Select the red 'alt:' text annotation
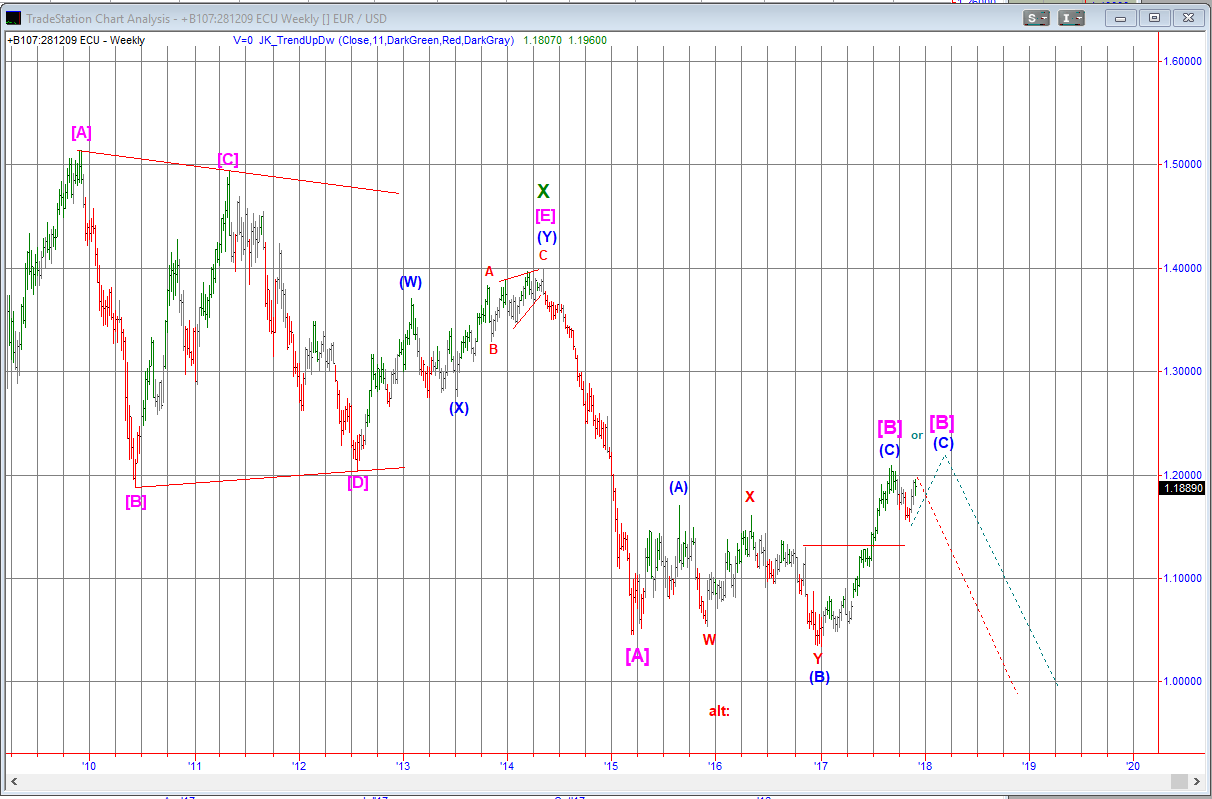Image resolution: width=1212 pixels, height=799 pixels. [719, 711]
